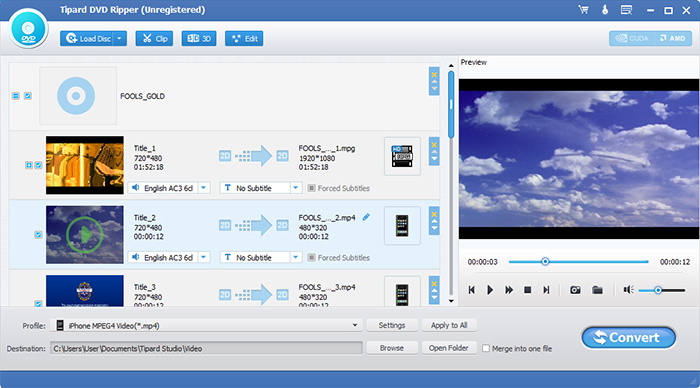This screenshot has height=388, width=700.
Task: Remove Title_1 with X icon
Action: (x=434, y=145)
